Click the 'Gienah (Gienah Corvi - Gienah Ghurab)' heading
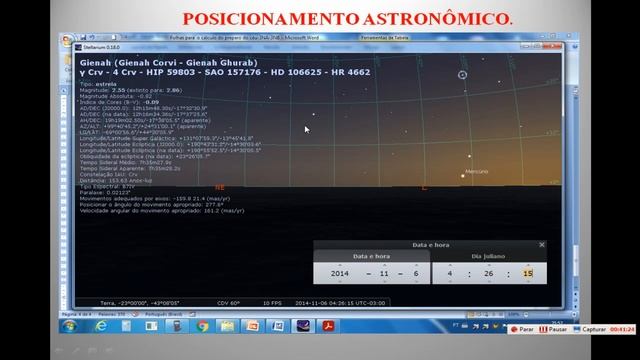The image size is (640, 360). (169, 63)
